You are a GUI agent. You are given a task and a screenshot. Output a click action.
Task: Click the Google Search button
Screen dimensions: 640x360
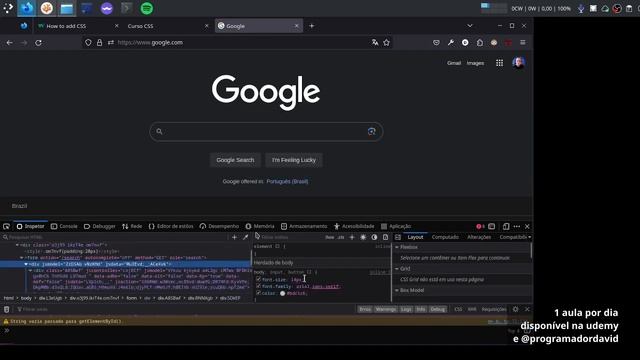(x=236, y=160)
